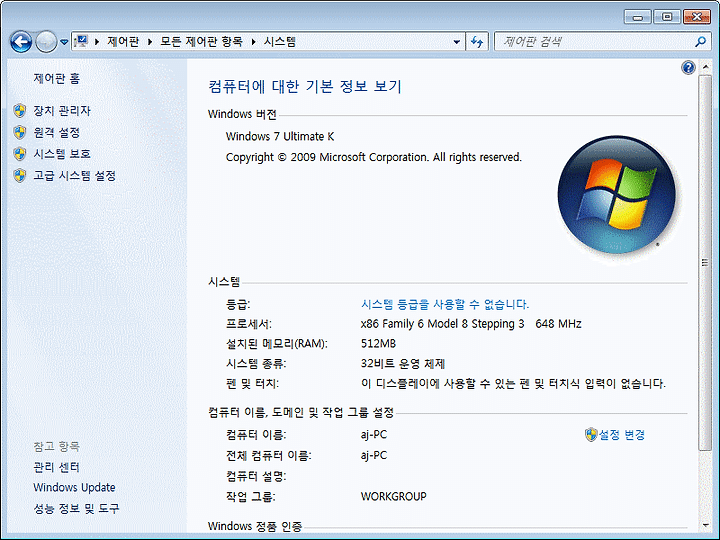The width and height of the screenshot is (720, 540).
Task: Click the 펜 및 터치 status text
Action: pos(513,383)
